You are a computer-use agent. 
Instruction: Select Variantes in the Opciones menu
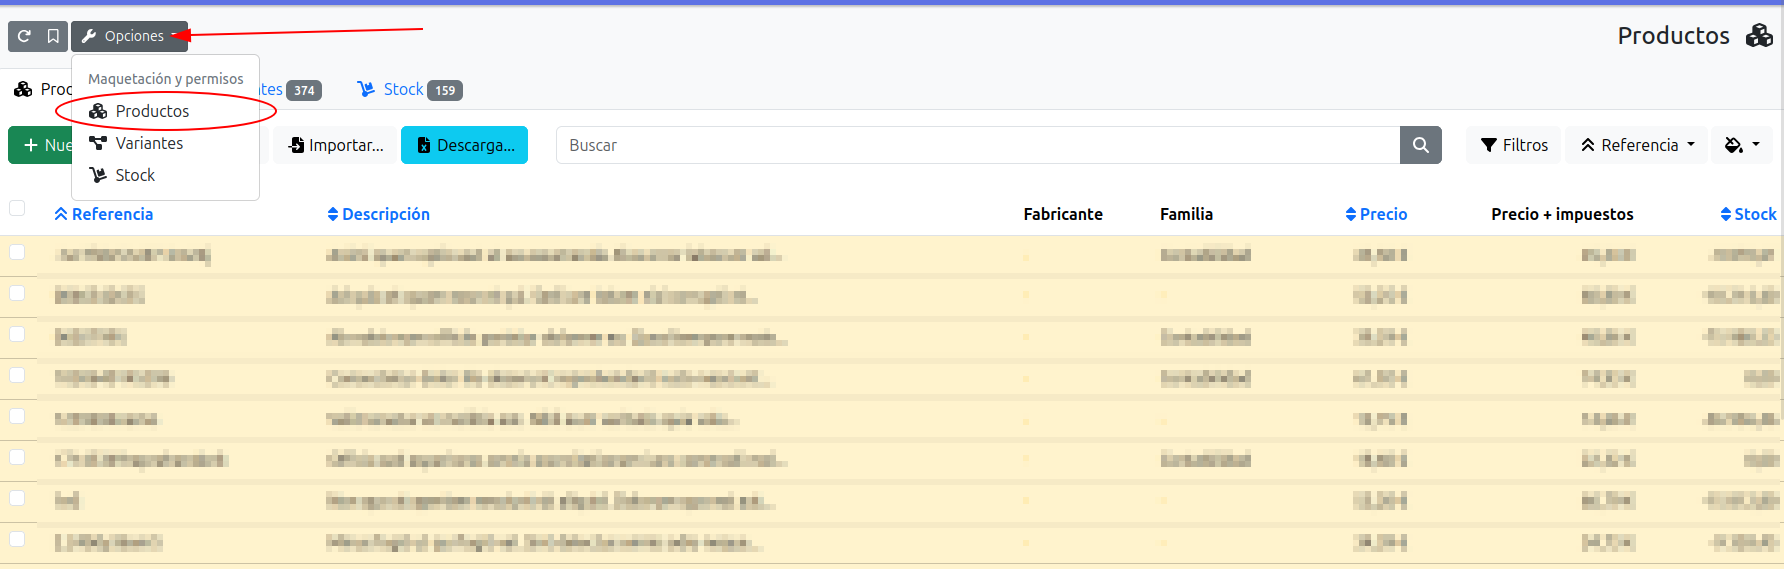coord(166,143)
